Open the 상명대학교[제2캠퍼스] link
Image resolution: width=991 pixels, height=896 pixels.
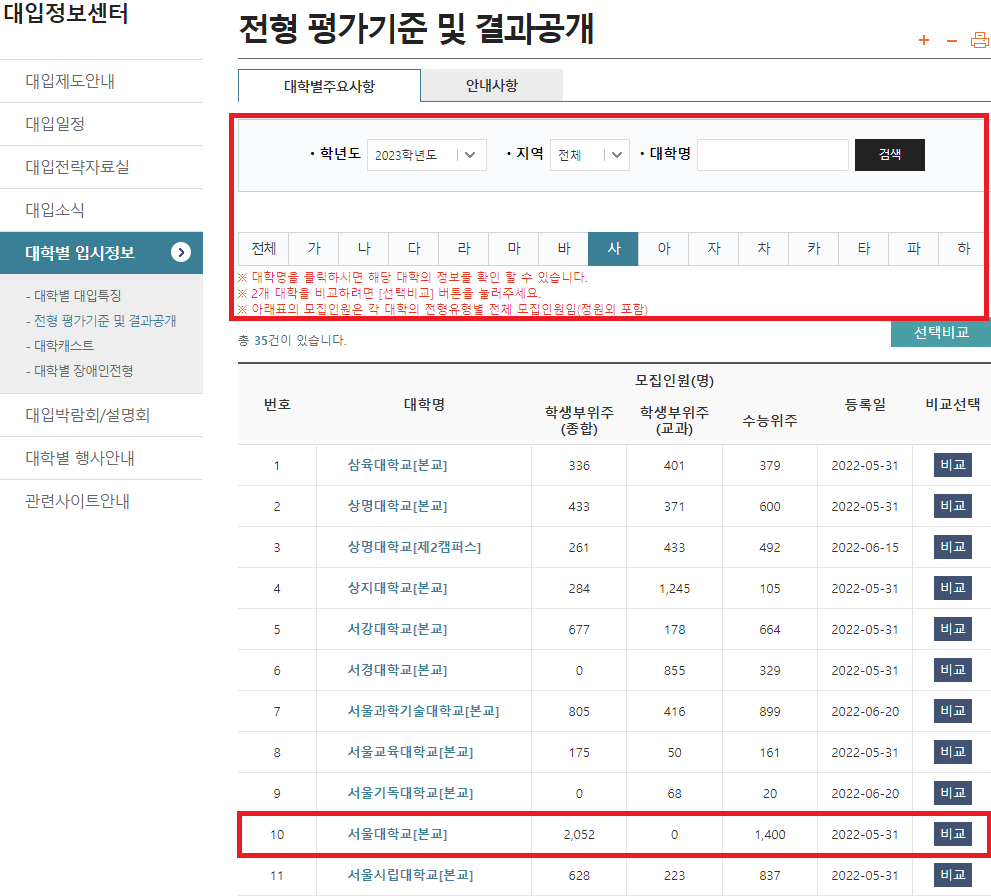tap(415, 547)
